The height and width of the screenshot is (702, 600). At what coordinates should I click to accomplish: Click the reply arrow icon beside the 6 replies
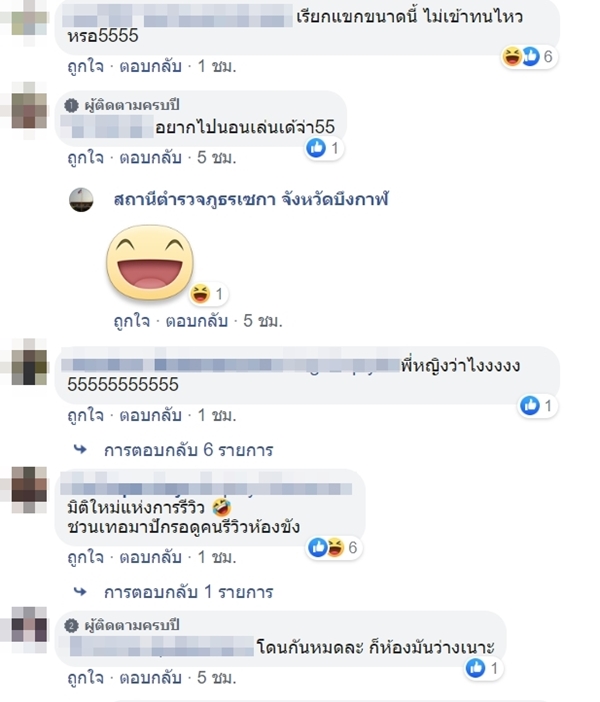[x=80, y=449]
